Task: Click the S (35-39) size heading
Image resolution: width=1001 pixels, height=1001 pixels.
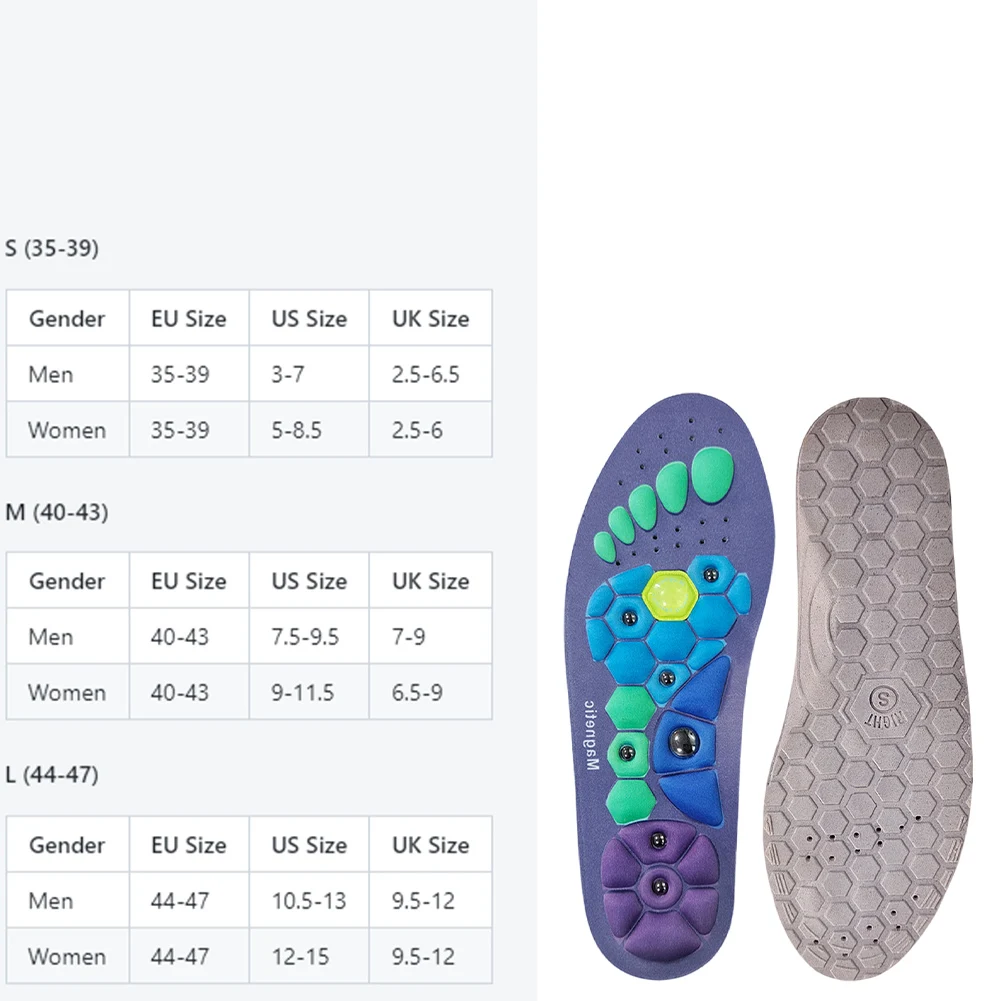Action: [52, 249]
